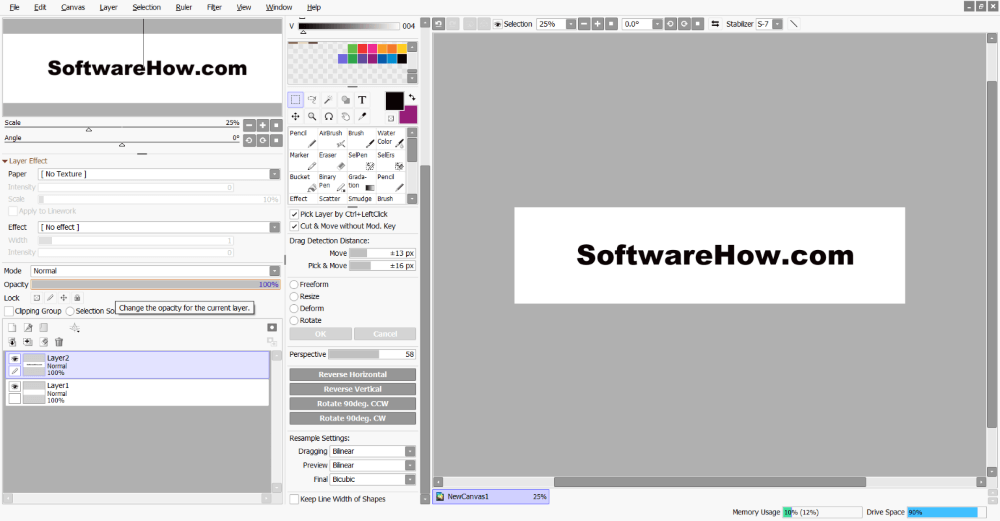Image resolution: width=1000 pixels, height=521 pixels.
Task: Select the Rotate view tool
Action: pyautogui.click(x=328, y=117)
